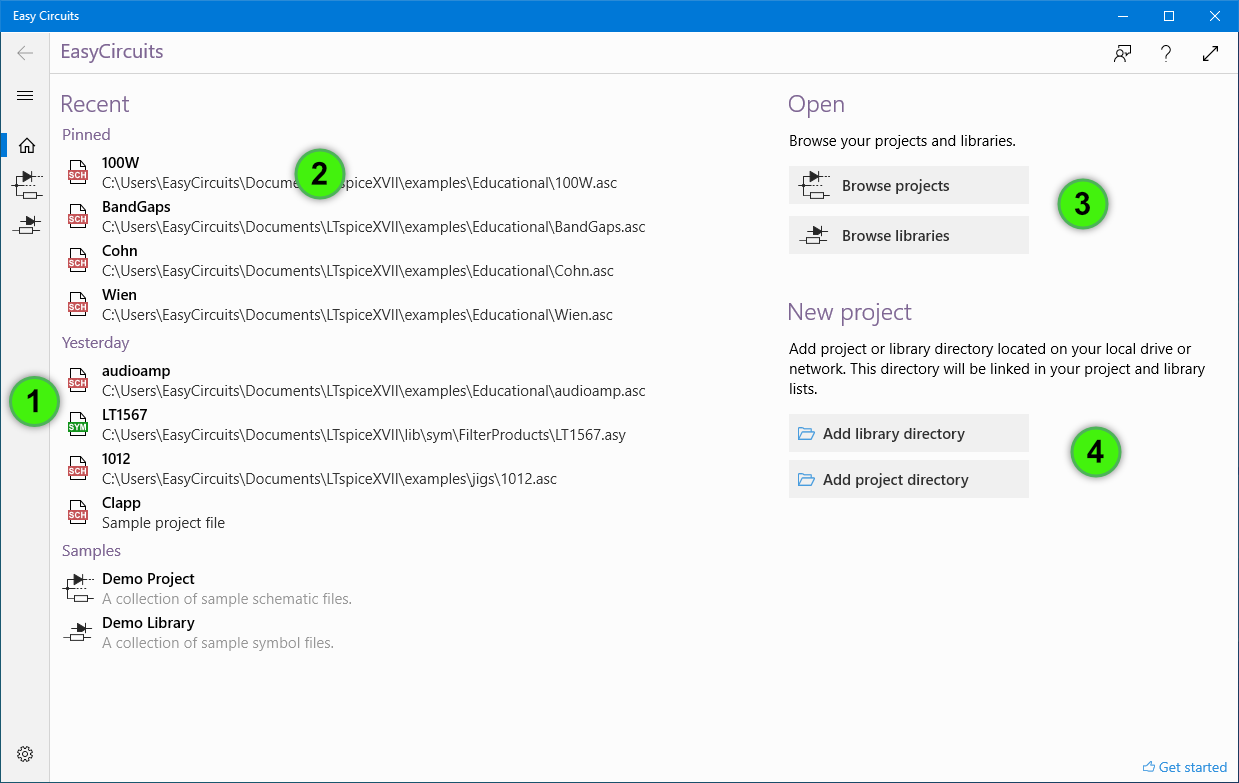Go to Home in the sidebar
This screenshot has height=783, width=1239.
point(27,146)
